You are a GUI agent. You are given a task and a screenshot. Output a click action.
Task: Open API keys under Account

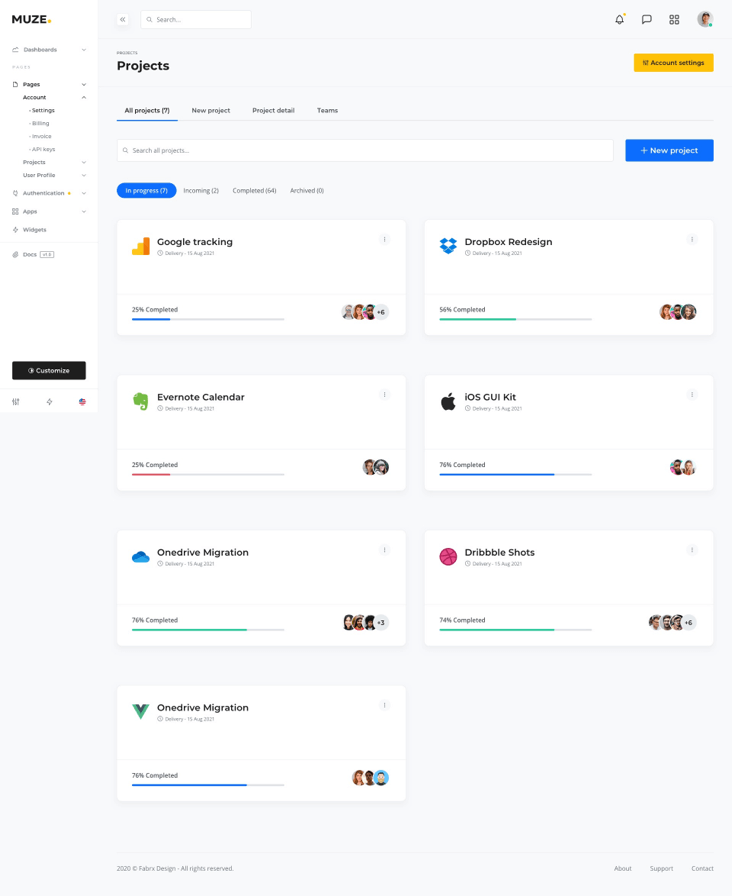point(43,149)
